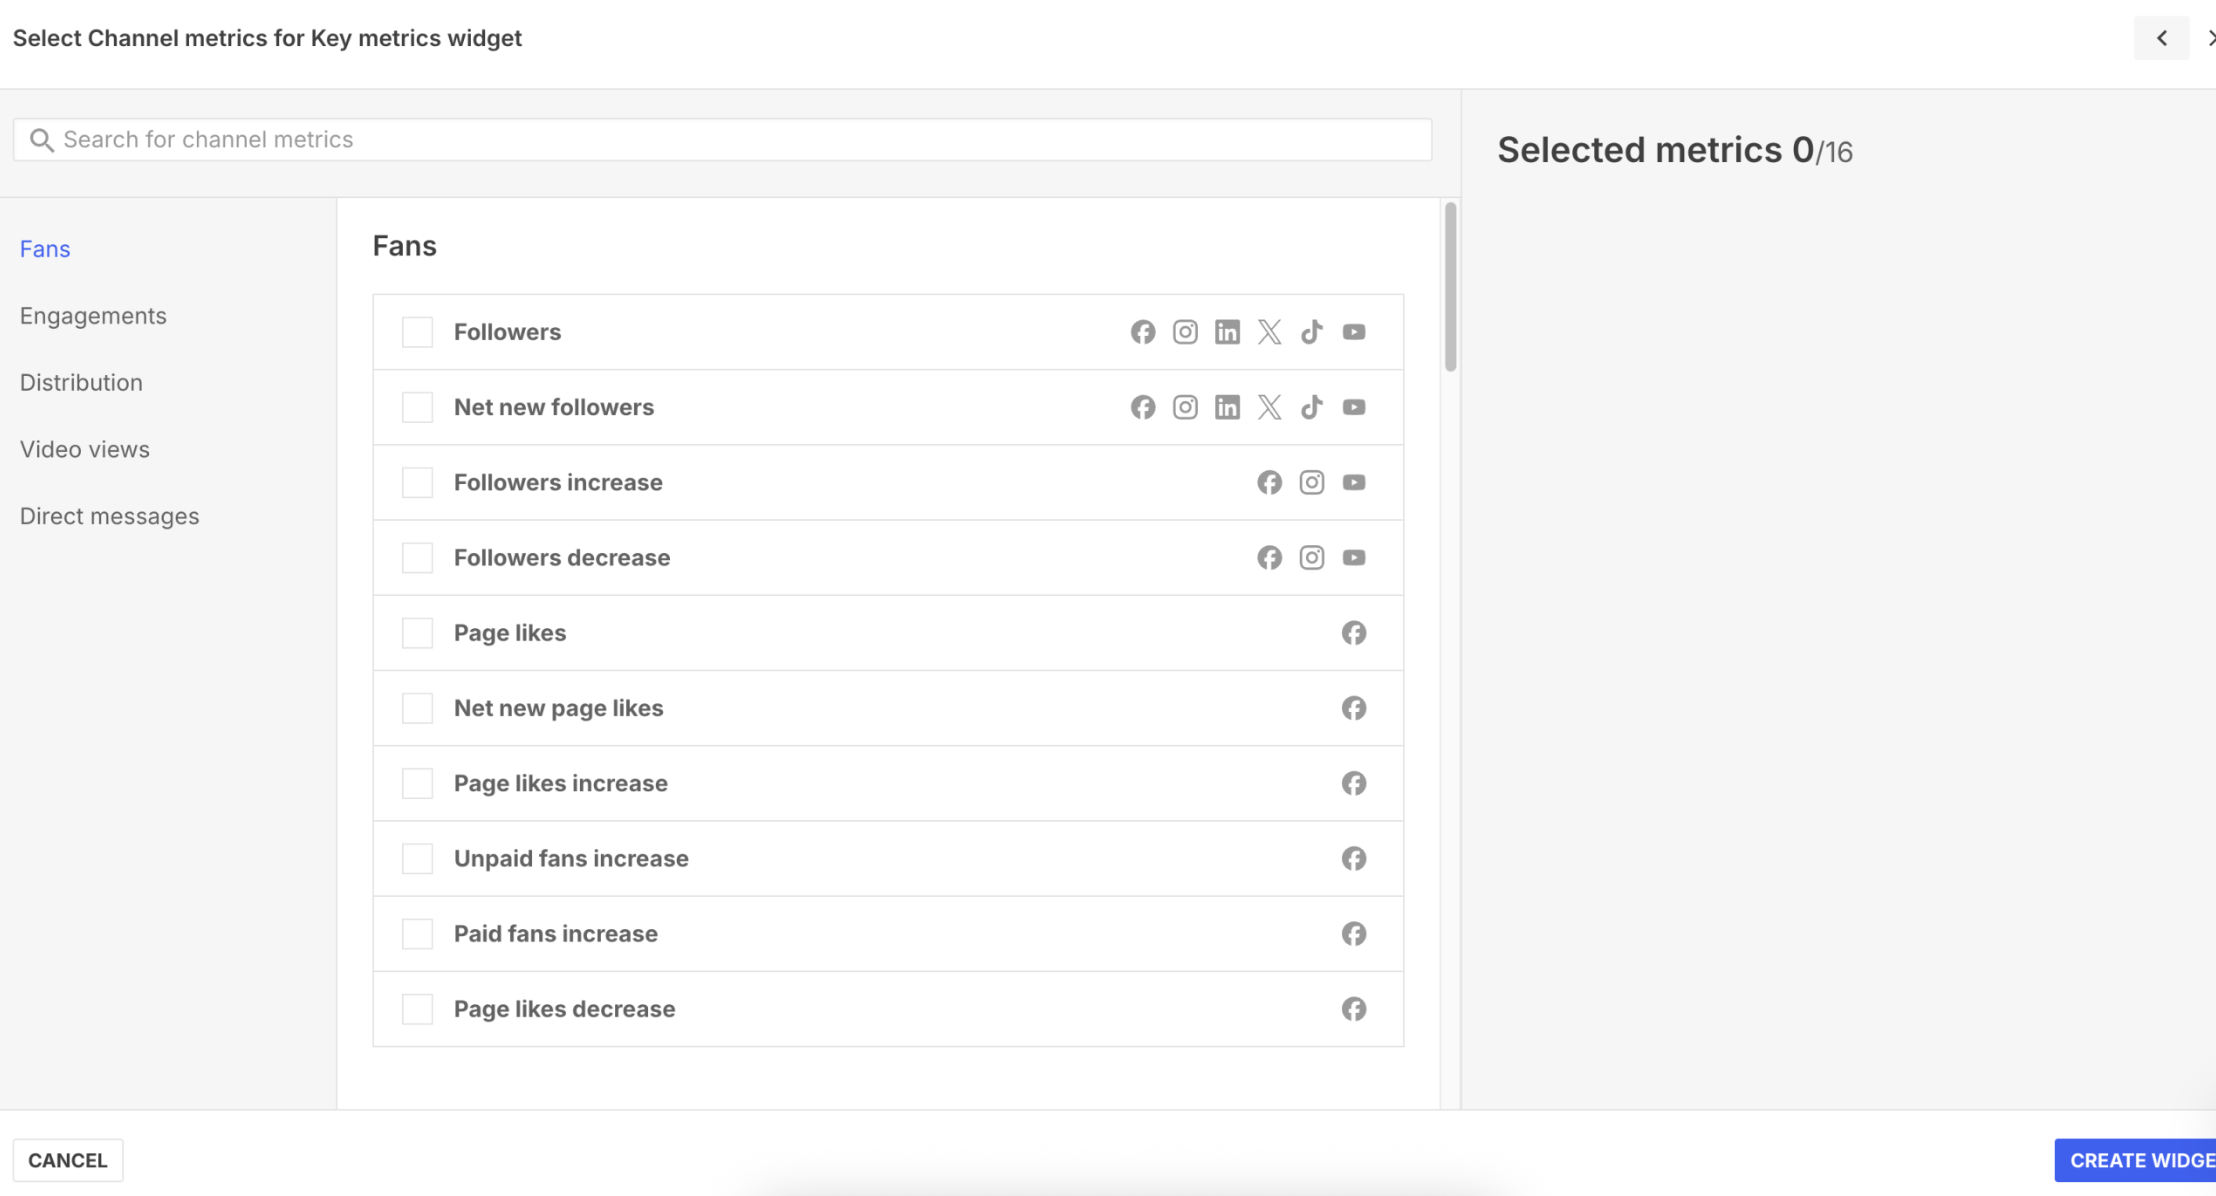Click the LinkedIn icon next to Net new followers
The height and width of the screenshot is (1196, 2216).
coord(1227,407)
